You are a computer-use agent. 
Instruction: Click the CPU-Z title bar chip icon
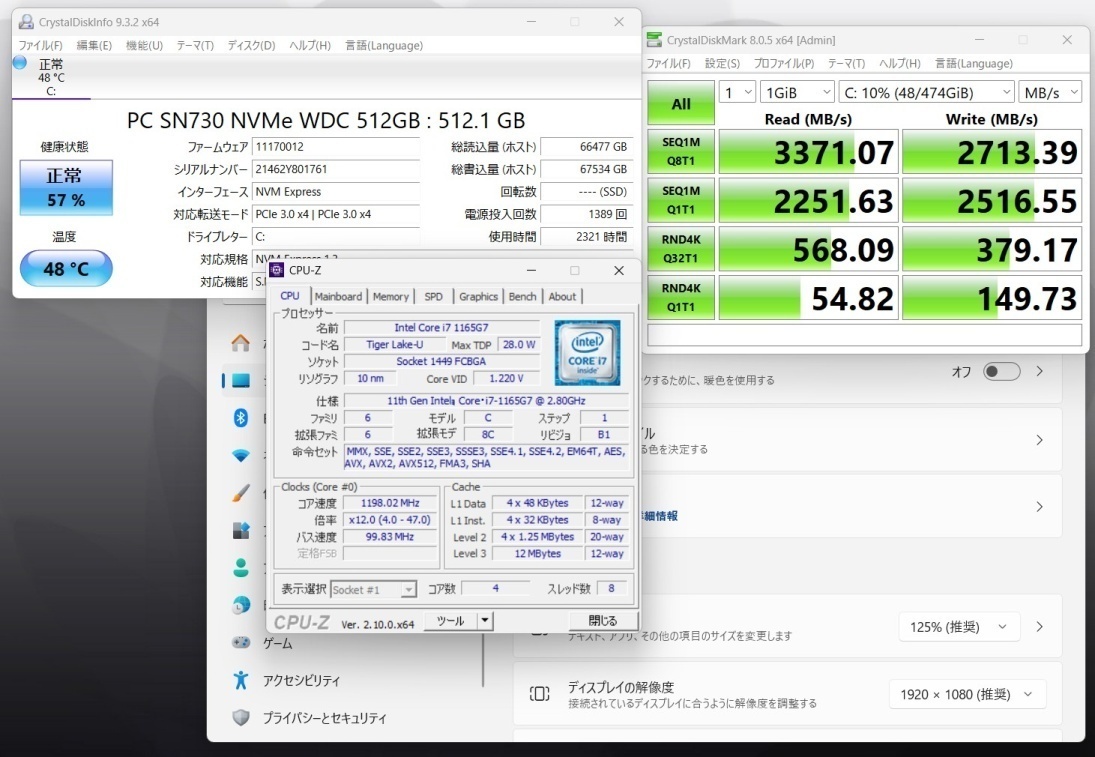click(277, 270)
